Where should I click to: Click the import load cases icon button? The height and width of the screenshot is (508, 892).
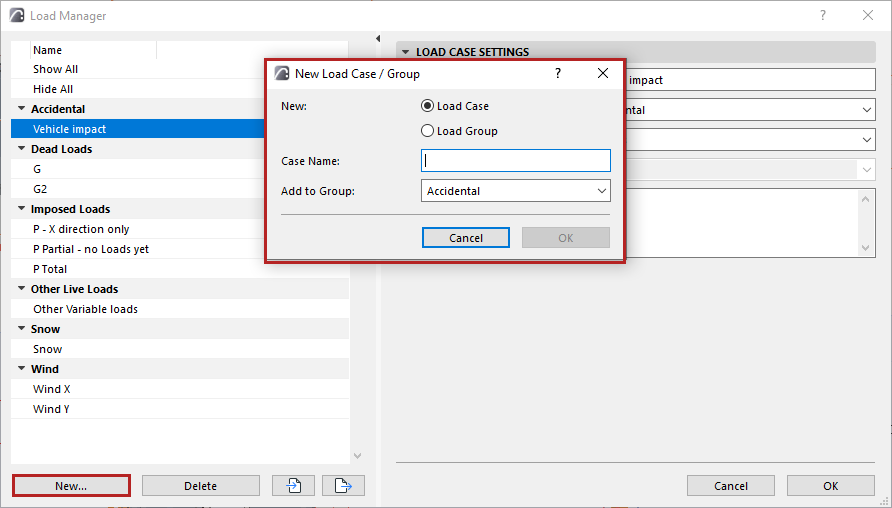294,485
